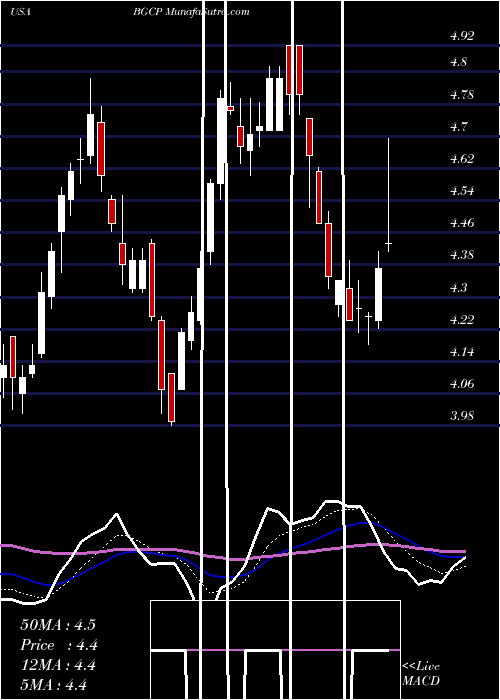
Task: Click the 50MA : 4.5 readout
Action: tap(58, 625)
